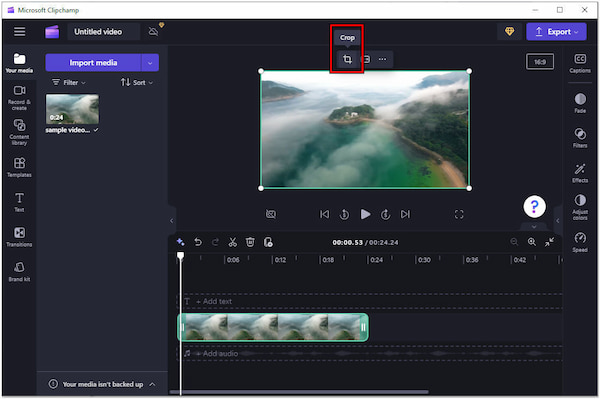Click the help question mark button
This screenshot has height=399, width=600.
pos(534,207)
